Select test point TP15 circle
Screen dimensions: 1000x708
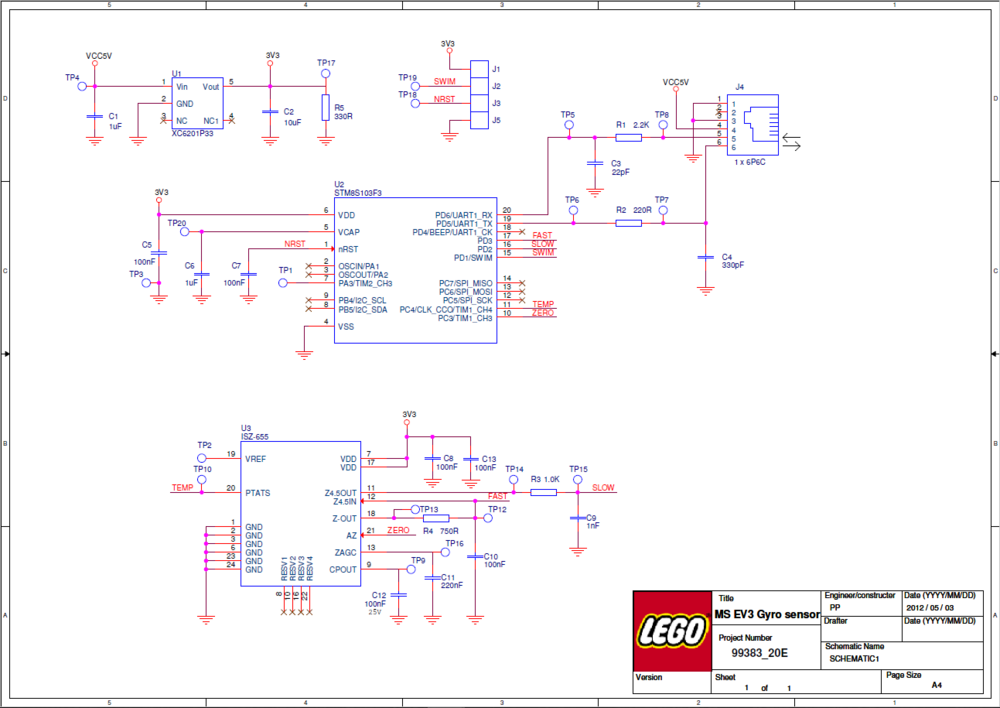[x=577, y=481]
